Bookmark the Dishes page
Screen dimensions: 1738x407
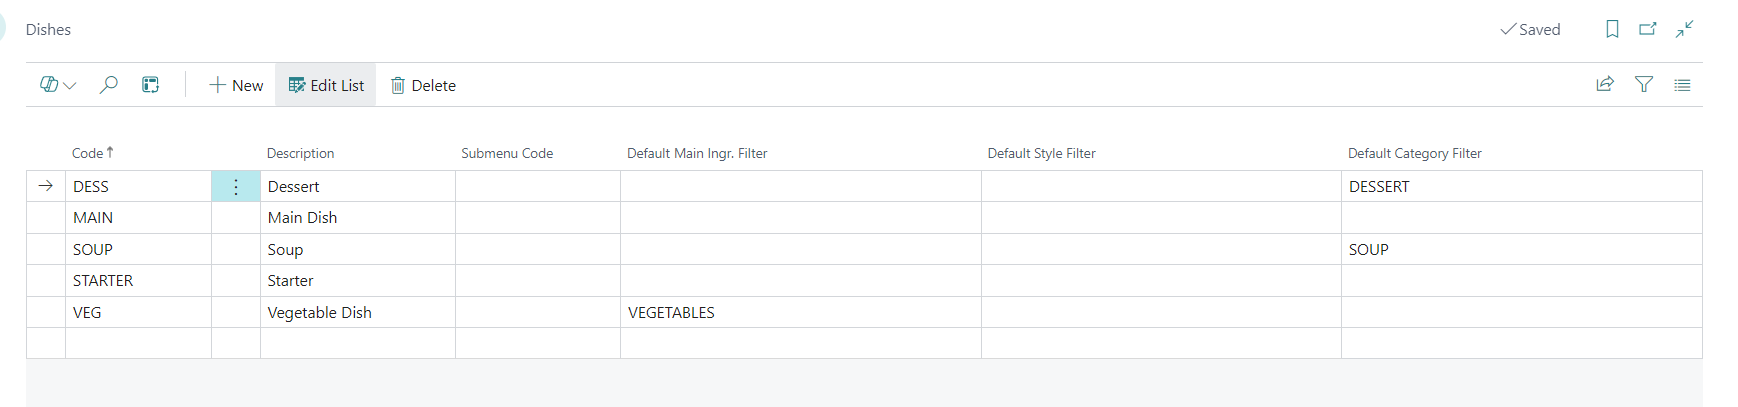point(1612,29)
